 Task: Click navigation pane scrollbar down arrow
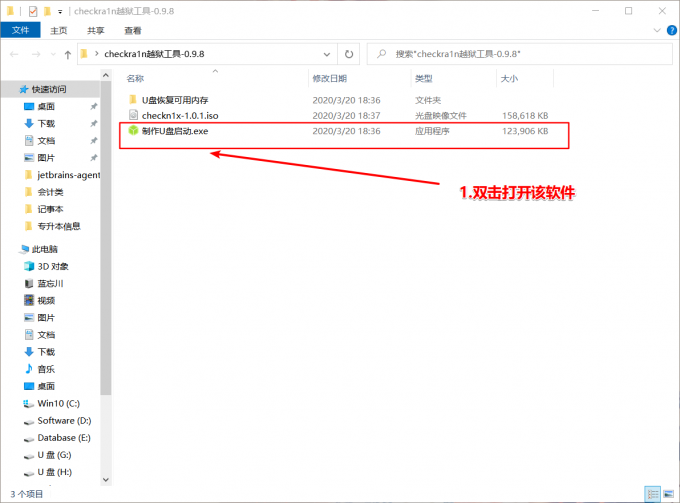(x=106, y=480)
